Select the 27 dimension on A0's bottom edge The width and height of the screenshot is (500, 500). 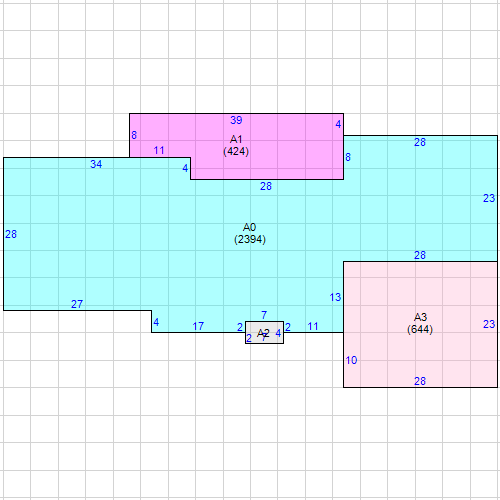point(77,304)
